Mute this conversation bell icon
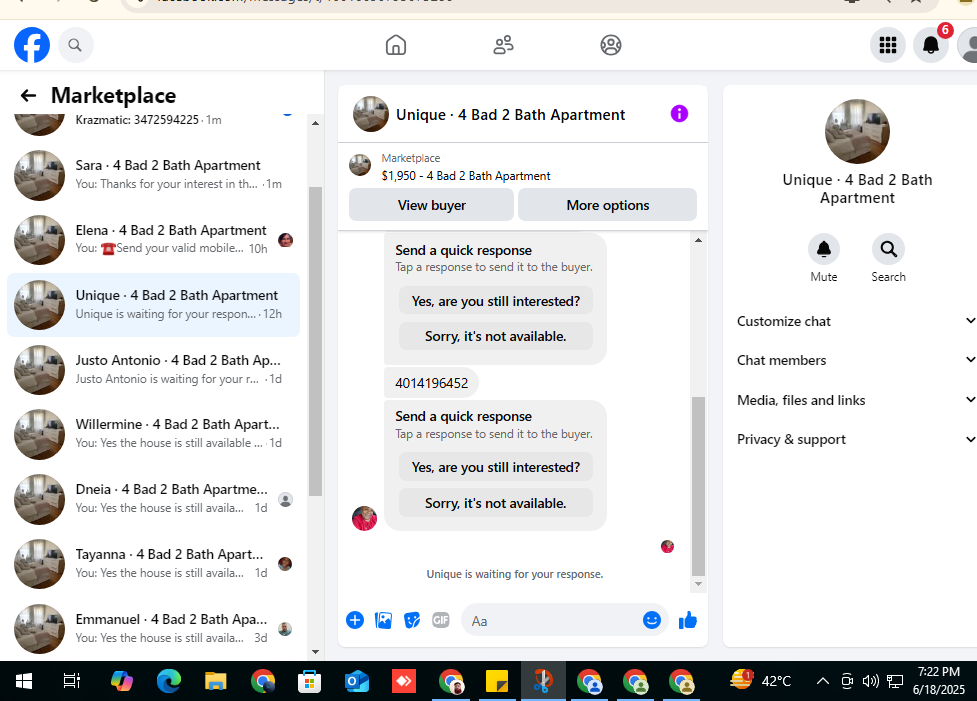The height and width of the screenshot is (701, 977). pyautogui.click(x=824, y=249)
